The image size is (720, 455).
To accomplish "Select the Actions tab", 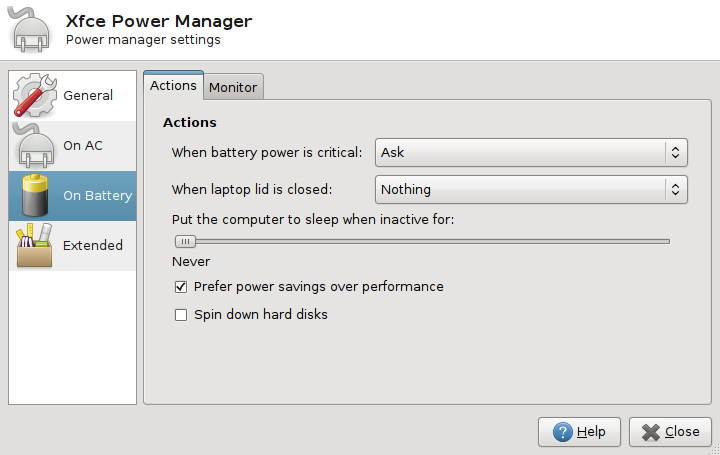I will [x=173, y=86].
